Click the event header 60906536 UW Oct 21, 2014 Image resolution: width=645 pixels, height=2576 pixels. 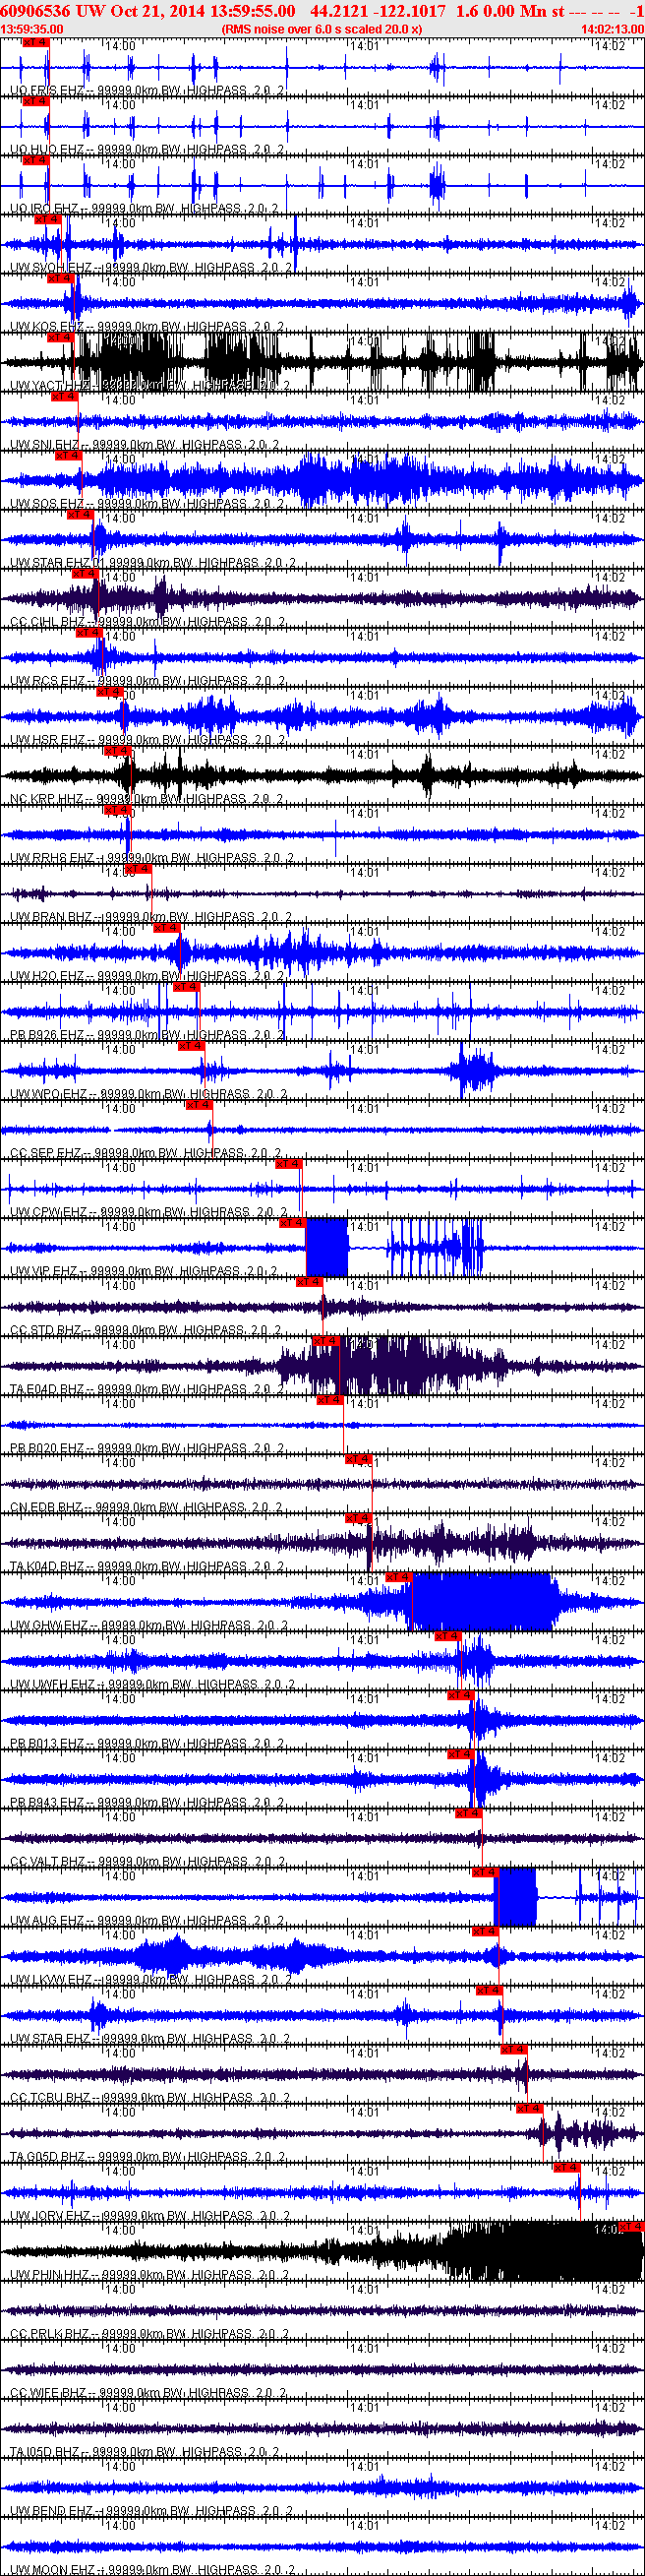[x=149, y=10]
